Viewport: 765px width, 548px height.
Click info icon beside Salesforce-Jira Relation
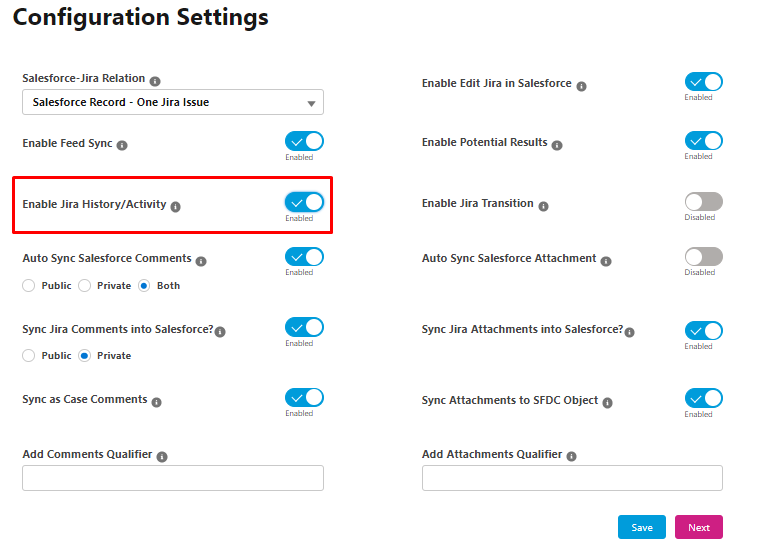point(155,81)
